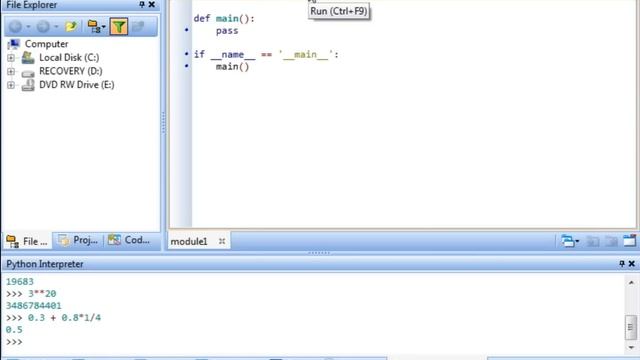Click the "if __name__ == '__main__':" line
640x360 pixels.
266,55
